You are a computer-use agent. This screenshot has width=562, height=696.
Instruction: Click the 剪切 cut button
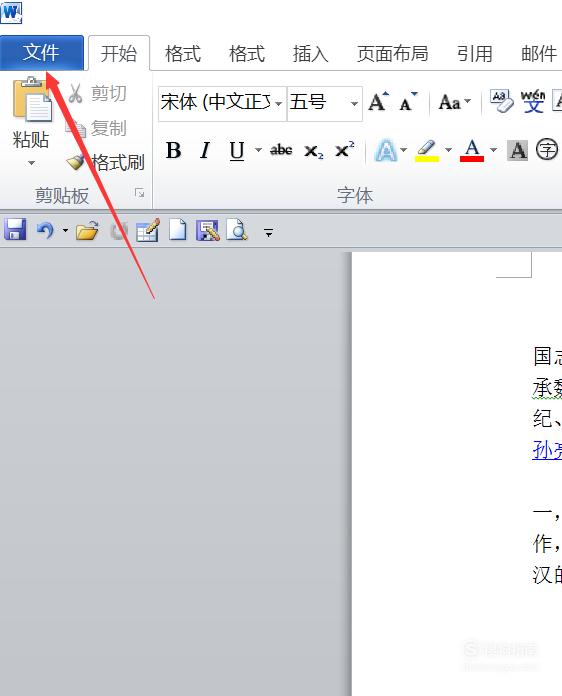[97, 93]
